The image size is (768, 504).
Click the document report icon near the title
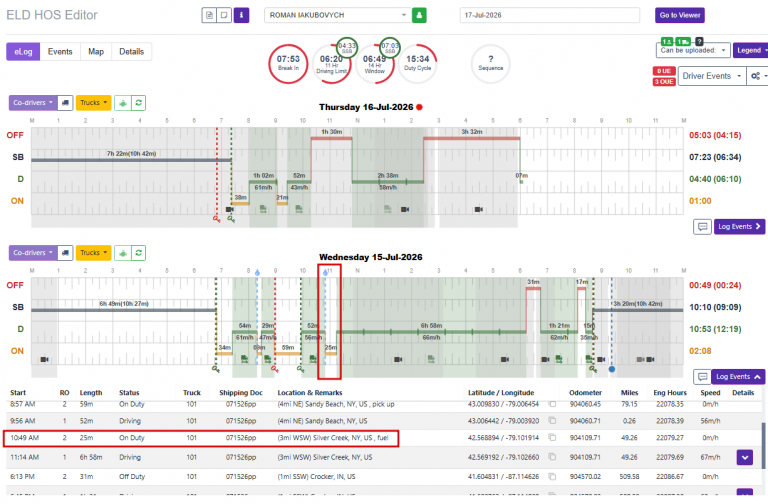pos(209,15)
